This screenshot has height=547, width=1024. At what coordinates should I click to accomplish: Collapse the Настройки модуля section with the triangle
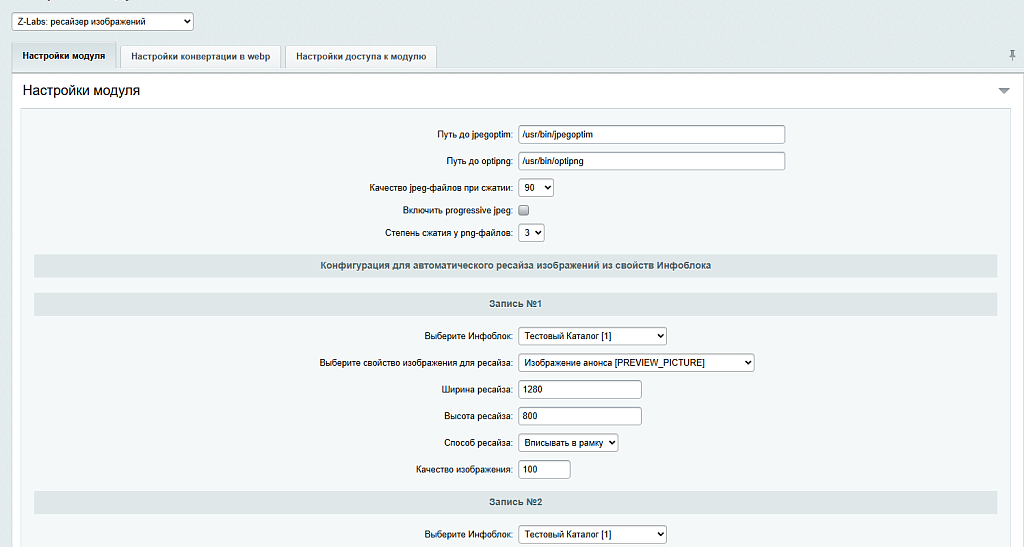(1004, 91)
